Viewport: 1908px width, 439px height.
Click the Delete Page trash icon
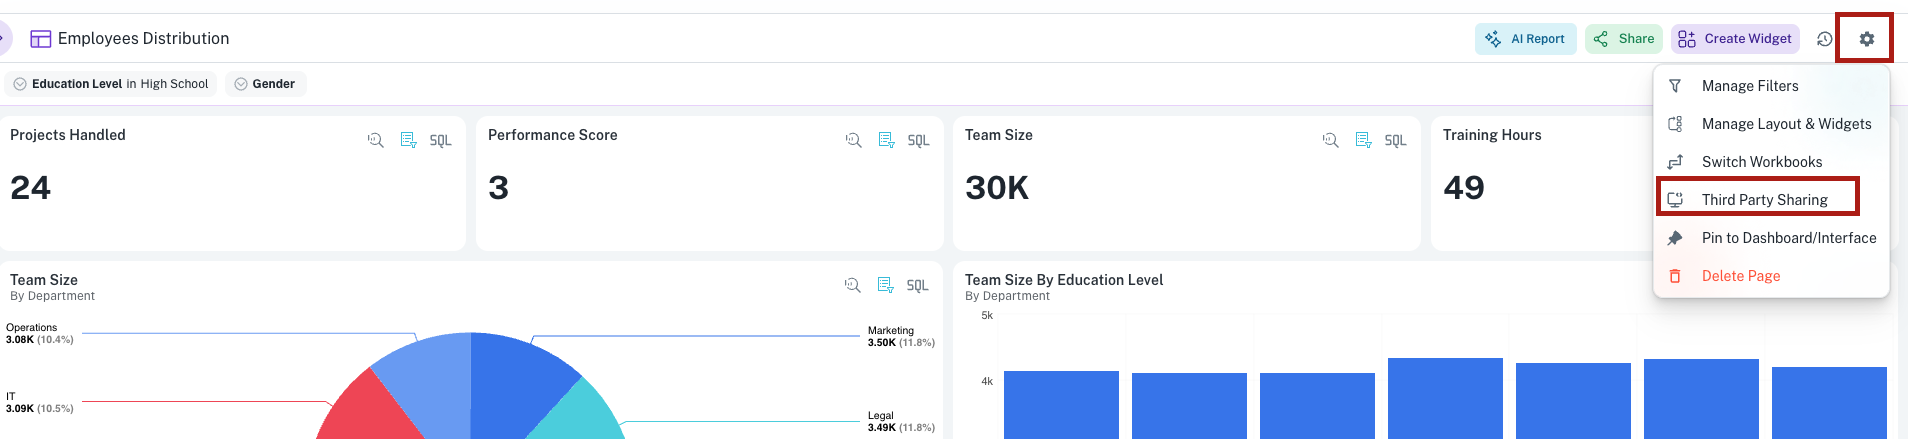tap(1675, 276)
